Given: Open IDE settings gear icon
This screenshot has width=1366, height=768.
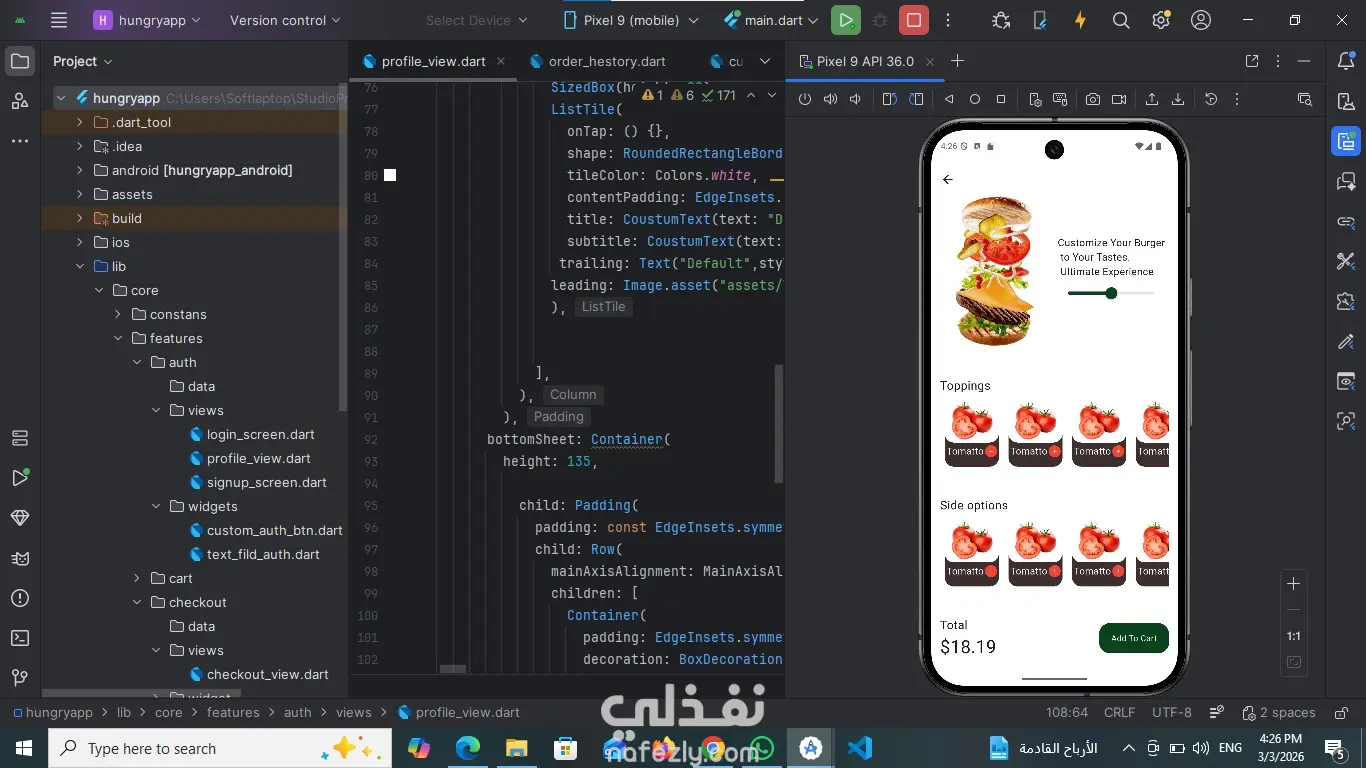Looking at the screenshot, I should tap(1161, 20).
